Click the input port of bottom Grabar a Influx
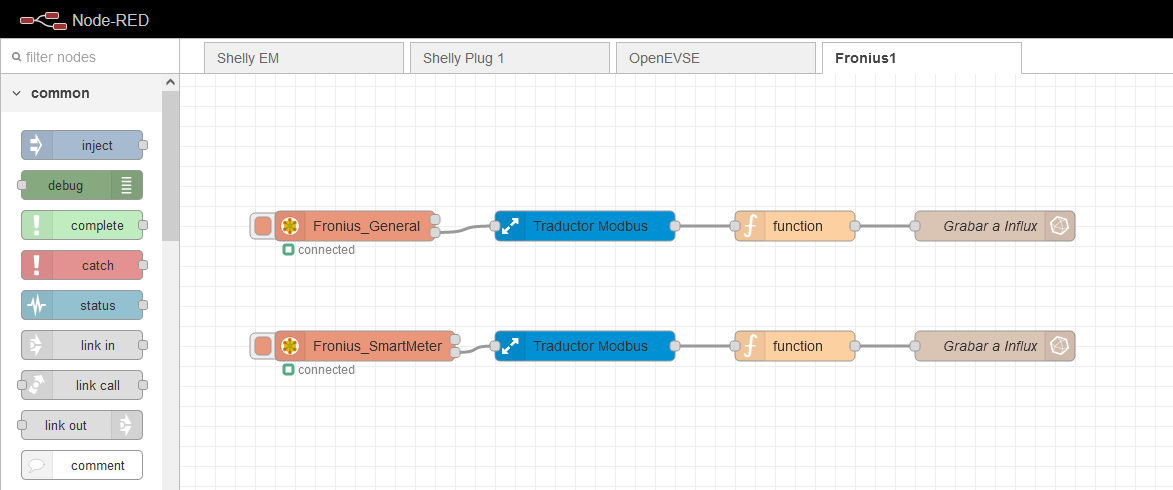The image size is (1173, 490). [x=915, y=346]
